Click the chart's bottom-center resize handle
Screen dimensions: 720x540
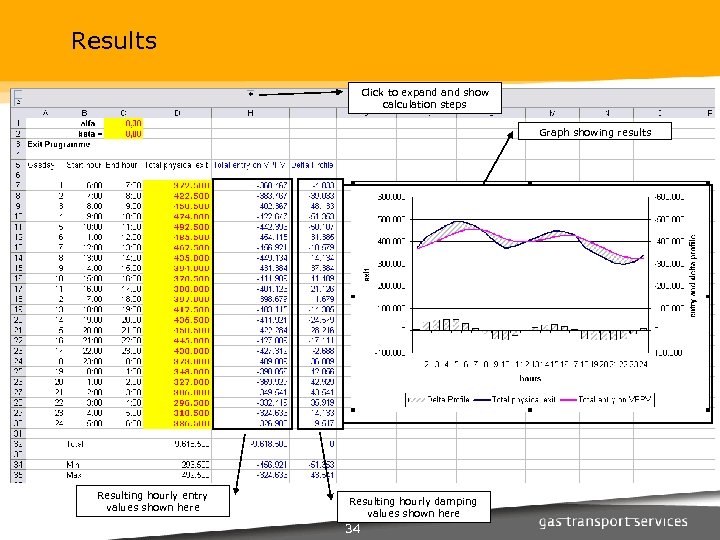[x=530, y=410]
